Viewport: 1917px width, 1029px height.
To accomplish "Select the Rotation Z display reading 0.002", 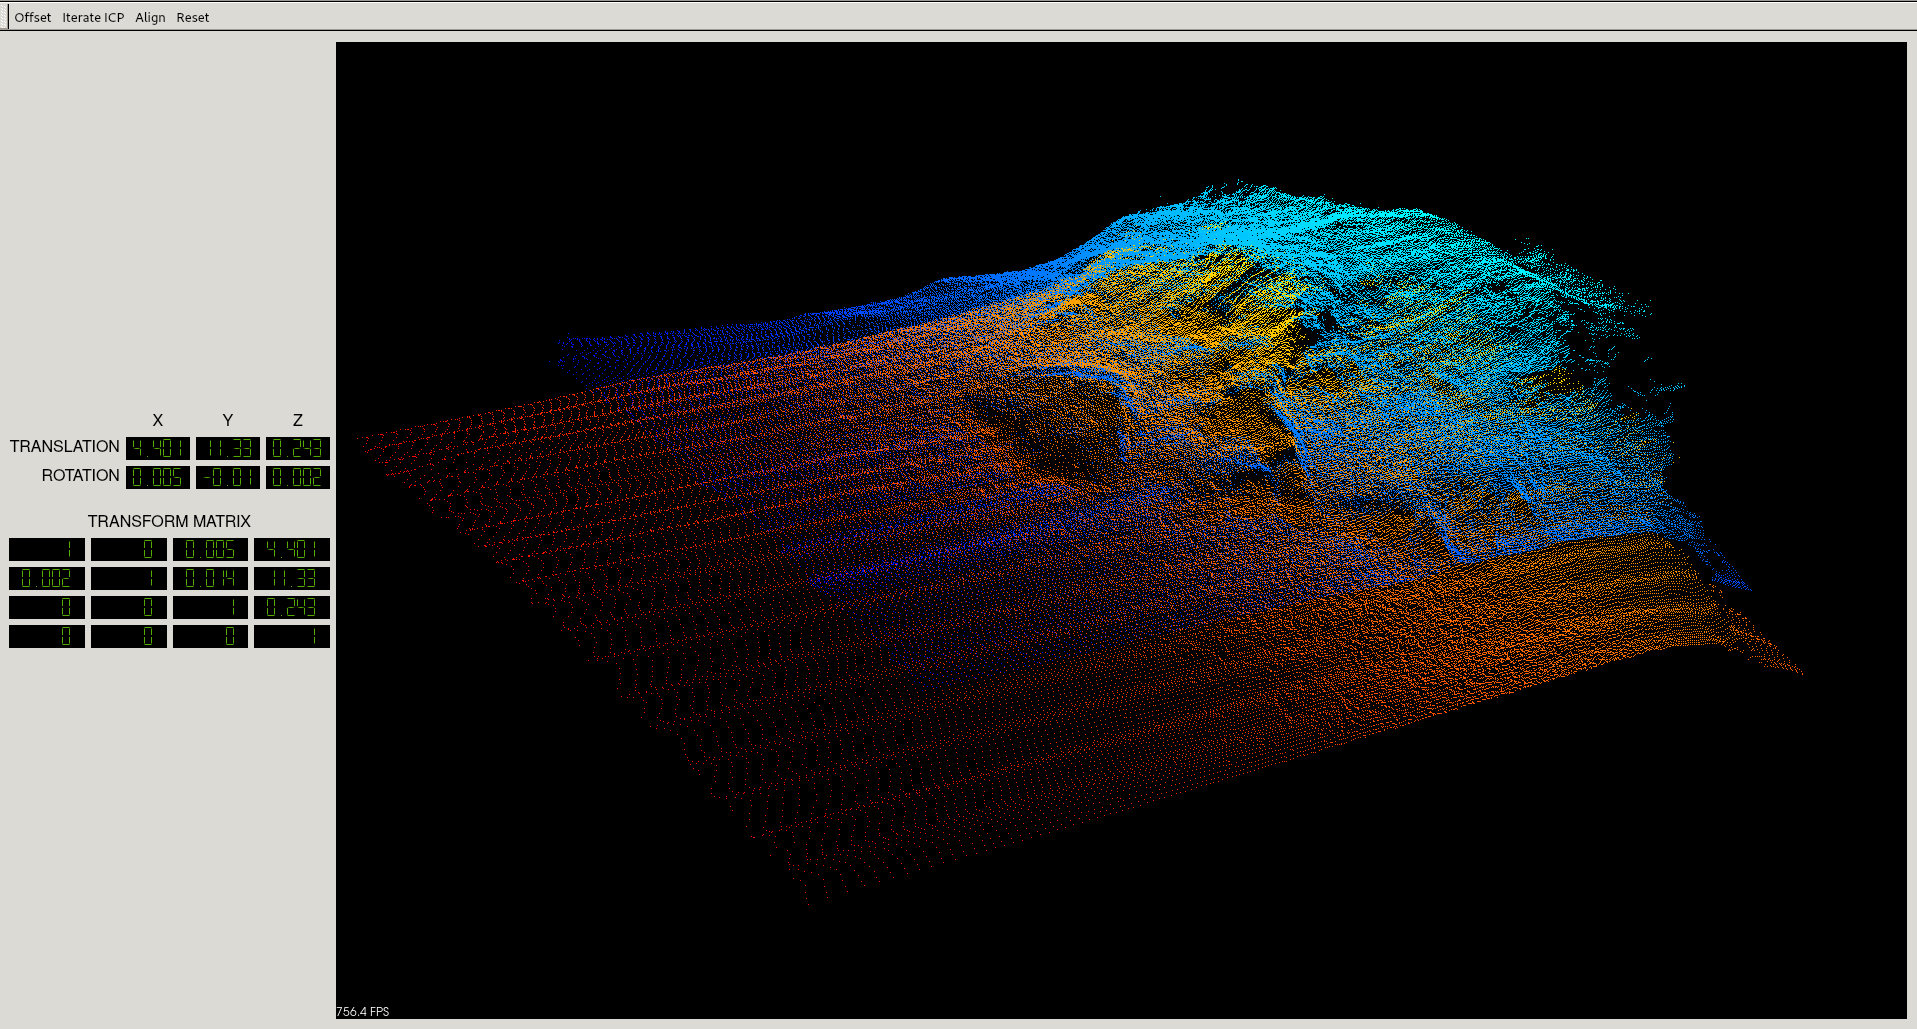I will pos(298,477).
